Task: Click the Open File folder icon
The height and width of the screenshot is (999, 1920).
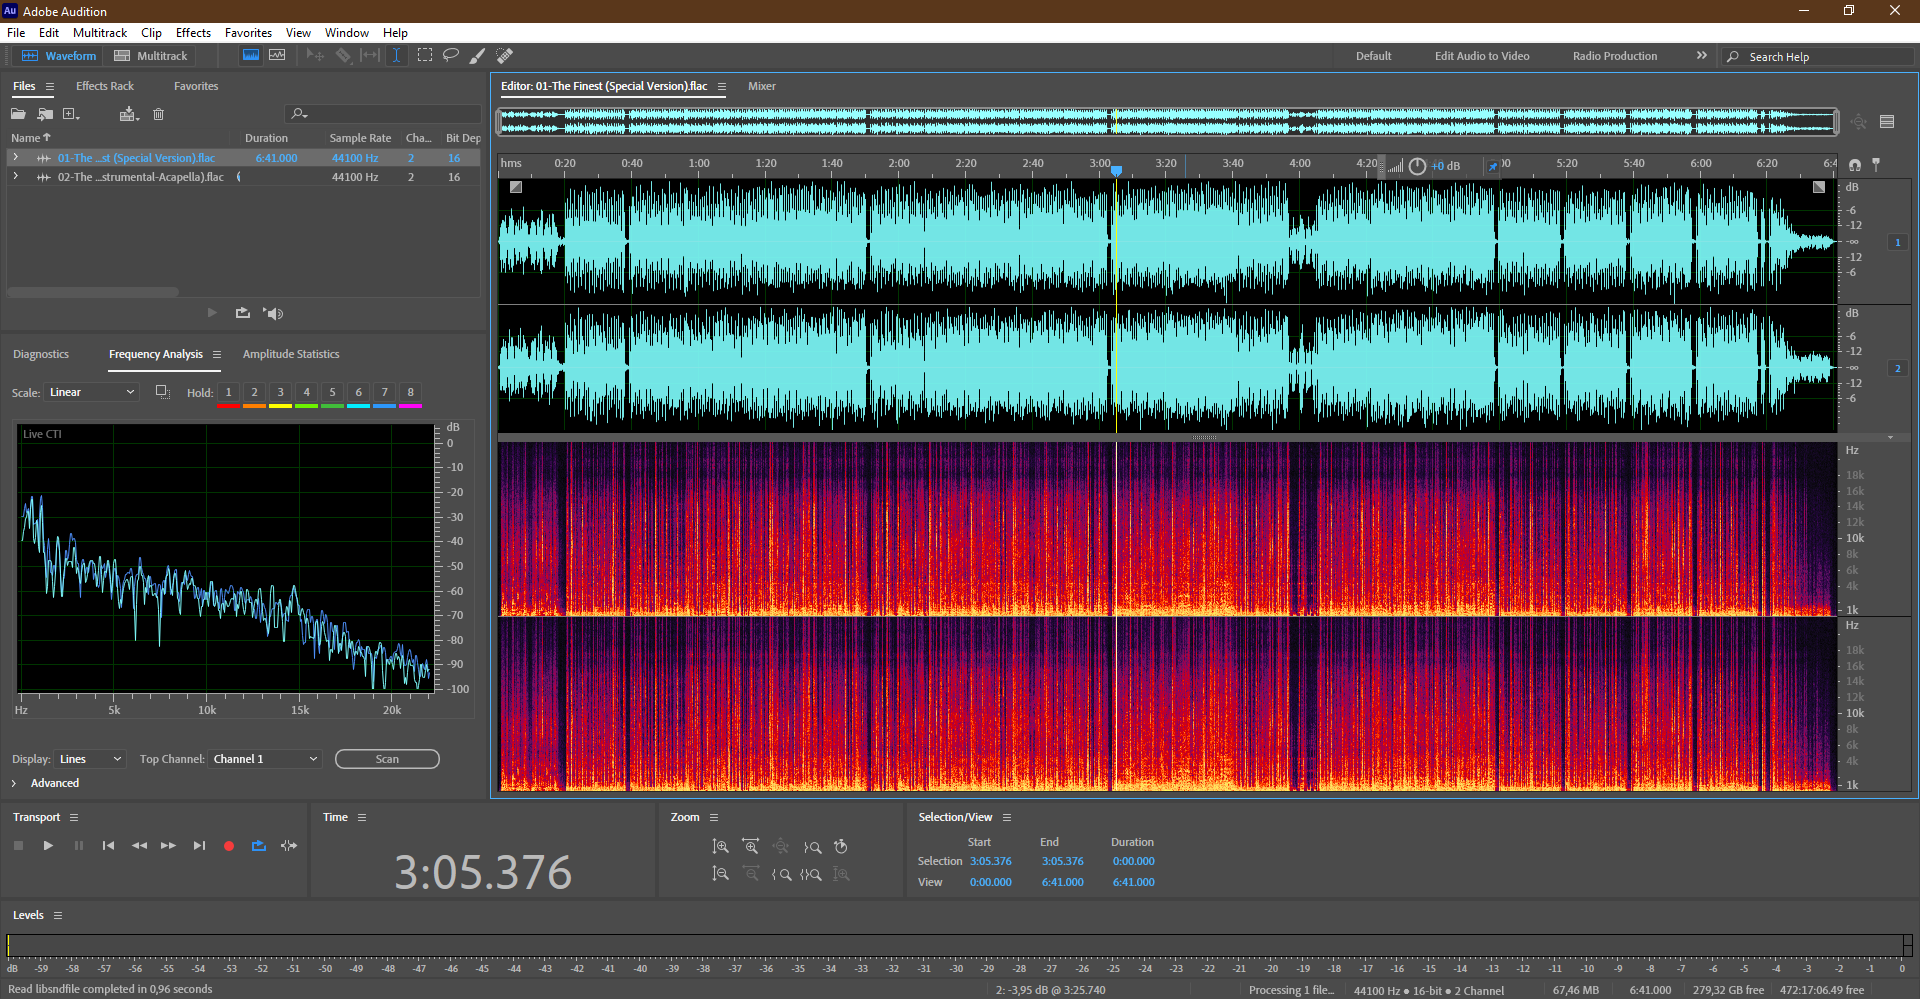Action: pos(18,114)
